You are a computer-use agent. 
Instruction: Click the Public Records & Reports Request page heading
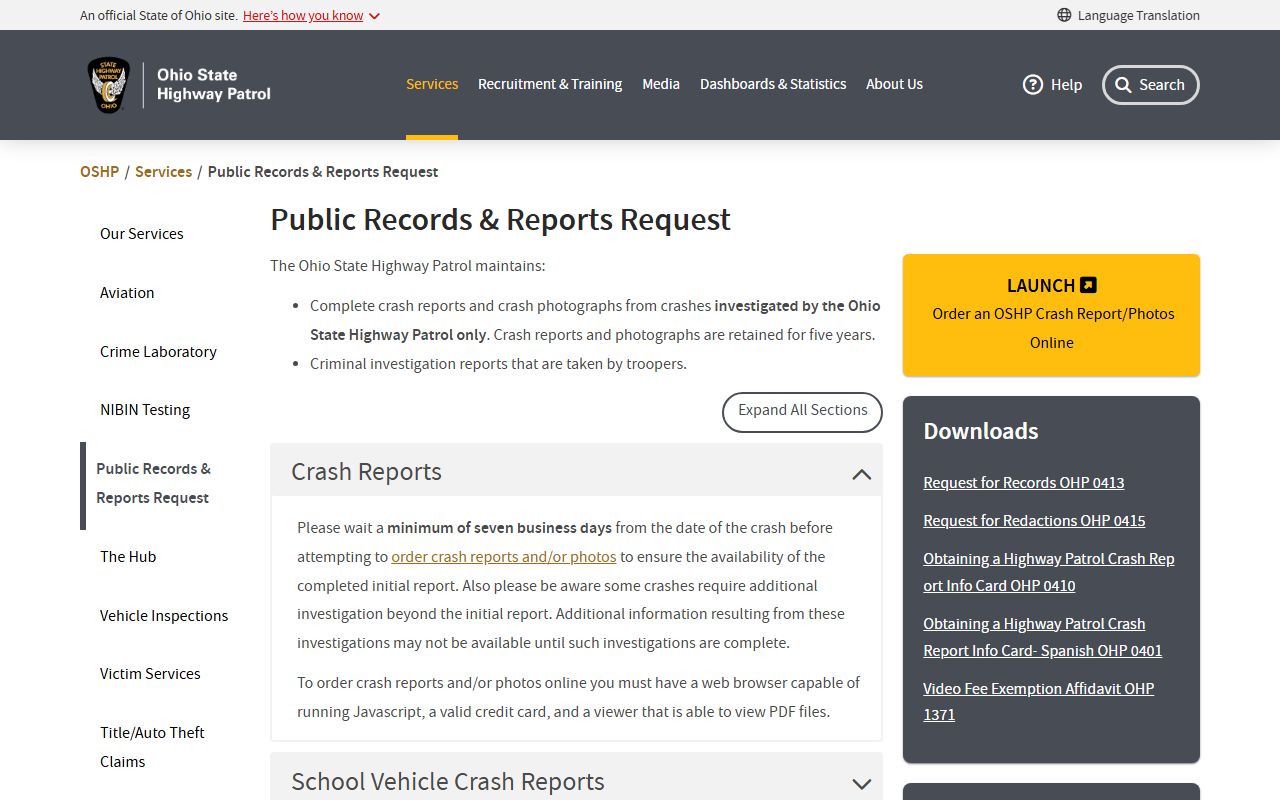point(500,220)
